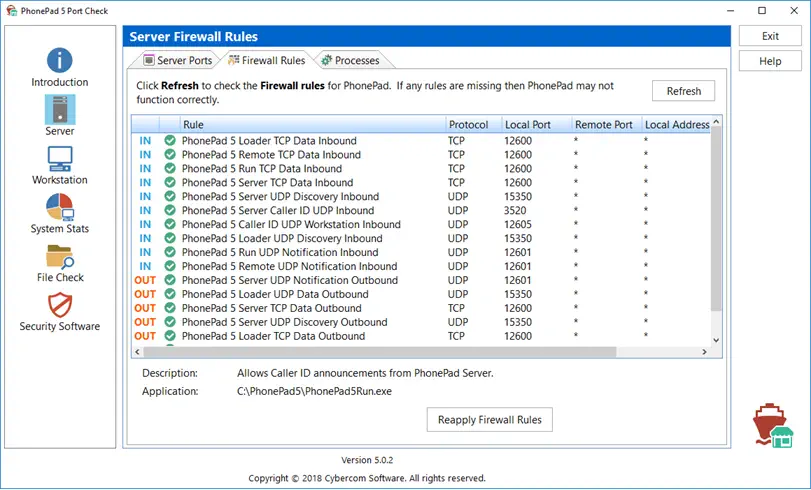Maximize the PhonePad 5 Port Check window
Image resolution: width=811 pixels, height=490 pixels.
click(x=762, y=10)
